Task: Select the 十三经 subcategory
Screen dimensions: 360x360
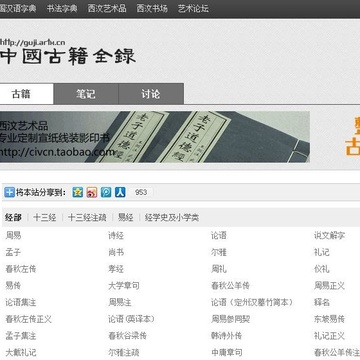Action: point(45,218)
